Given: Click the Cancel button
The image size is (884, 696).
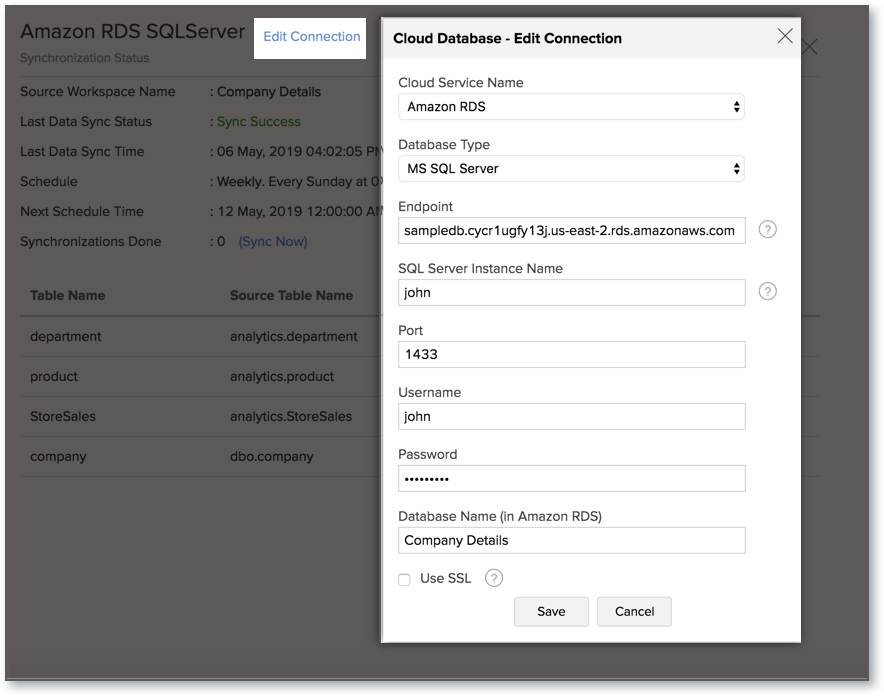Looking at the screenshot, I should [634, 611].
